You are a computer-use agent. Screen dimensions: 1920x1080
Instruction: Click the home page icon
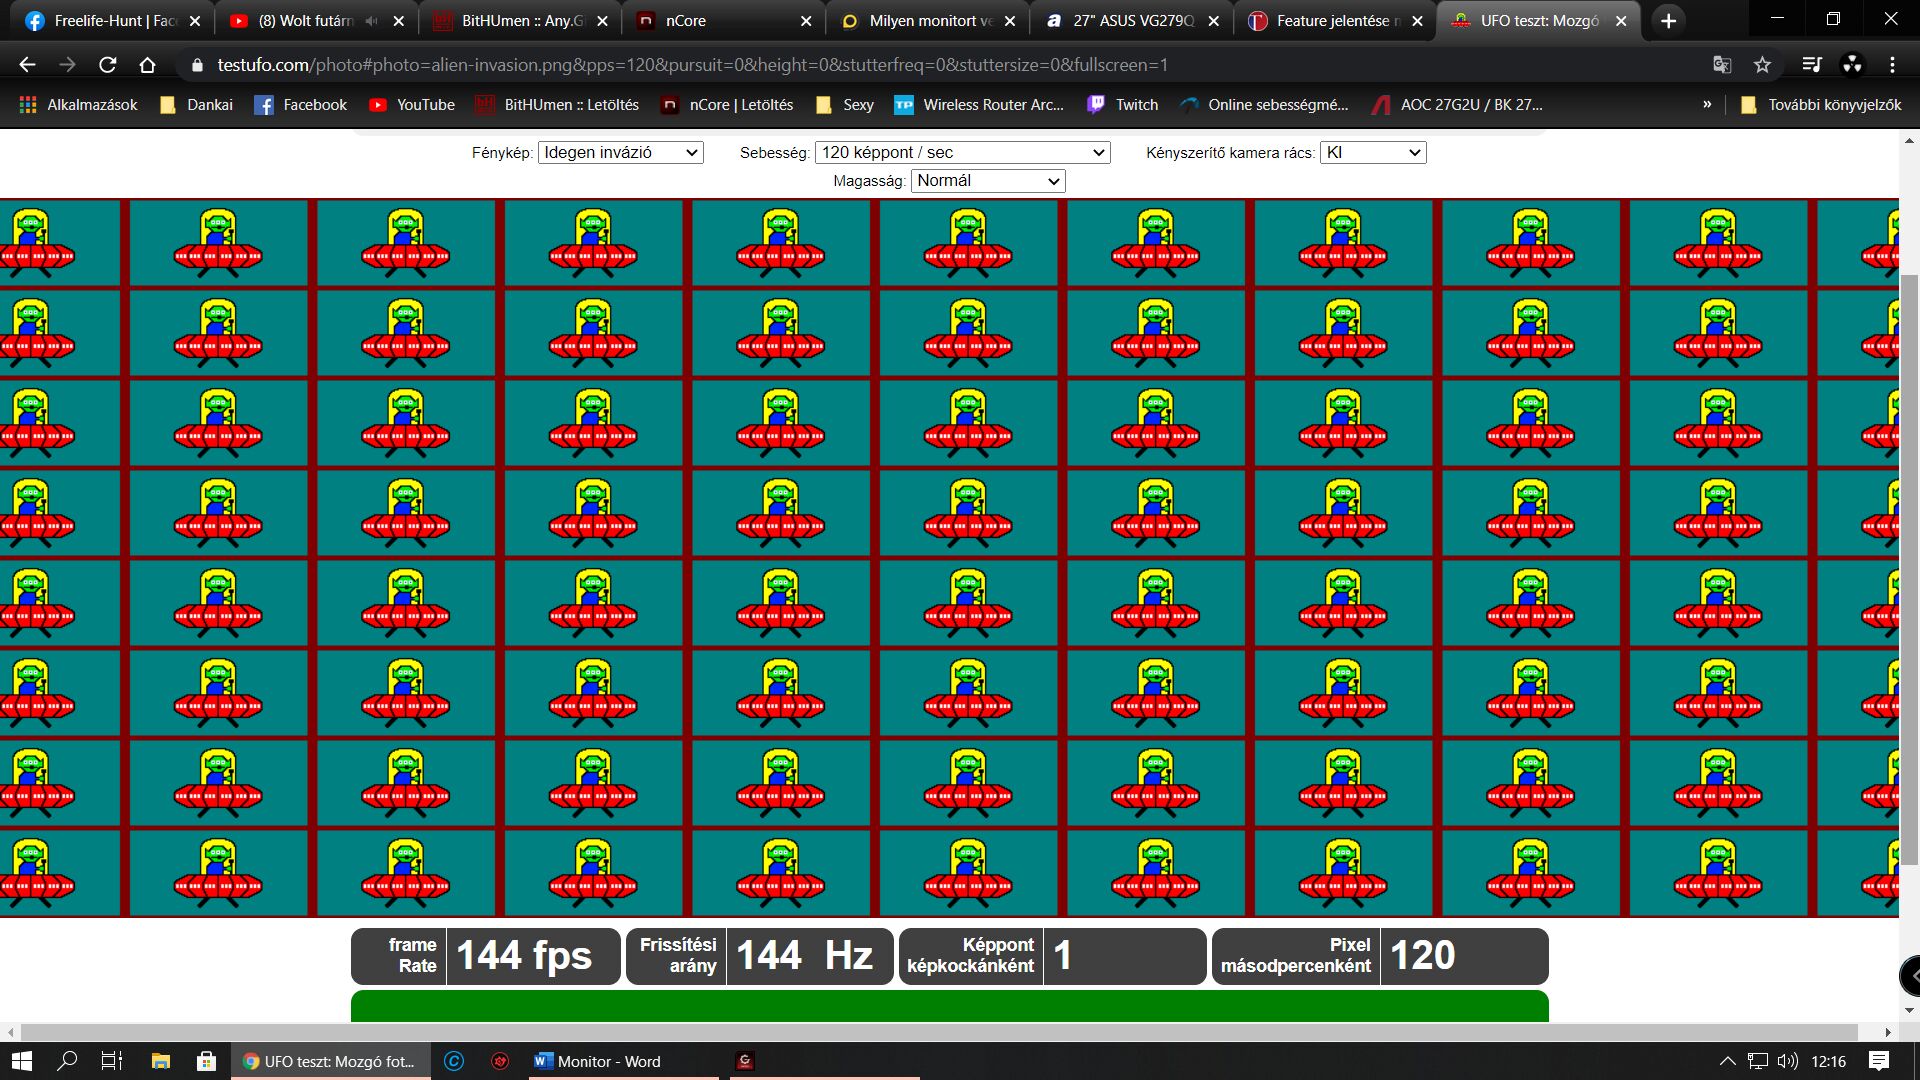(x=147, y=65)
